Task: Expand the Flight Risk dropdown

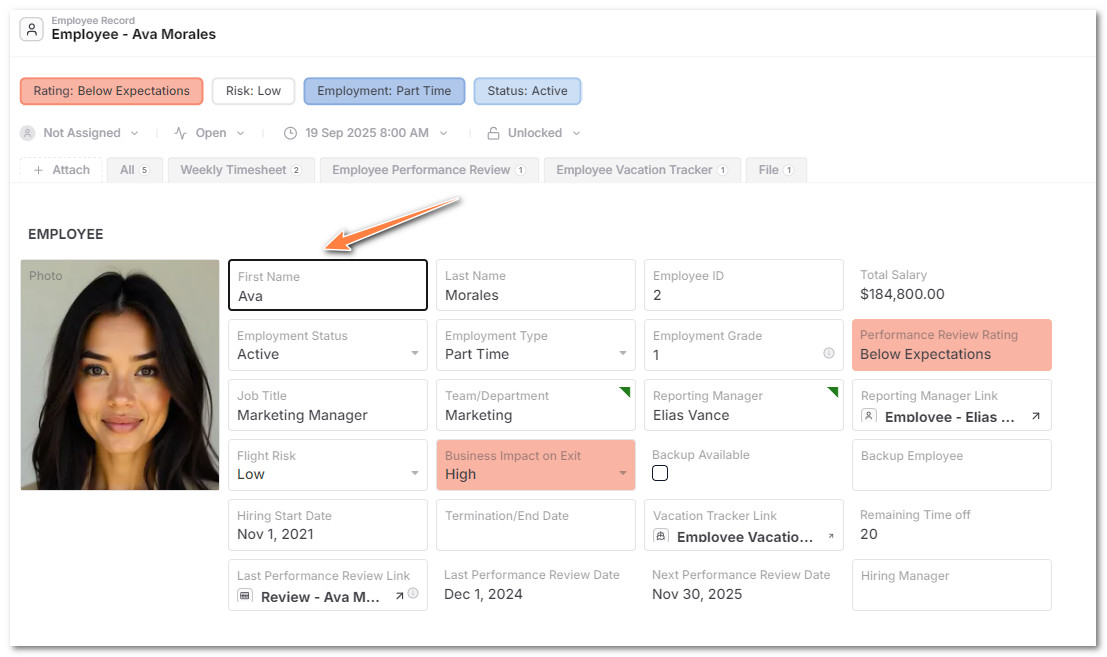Action: point(415,474)
